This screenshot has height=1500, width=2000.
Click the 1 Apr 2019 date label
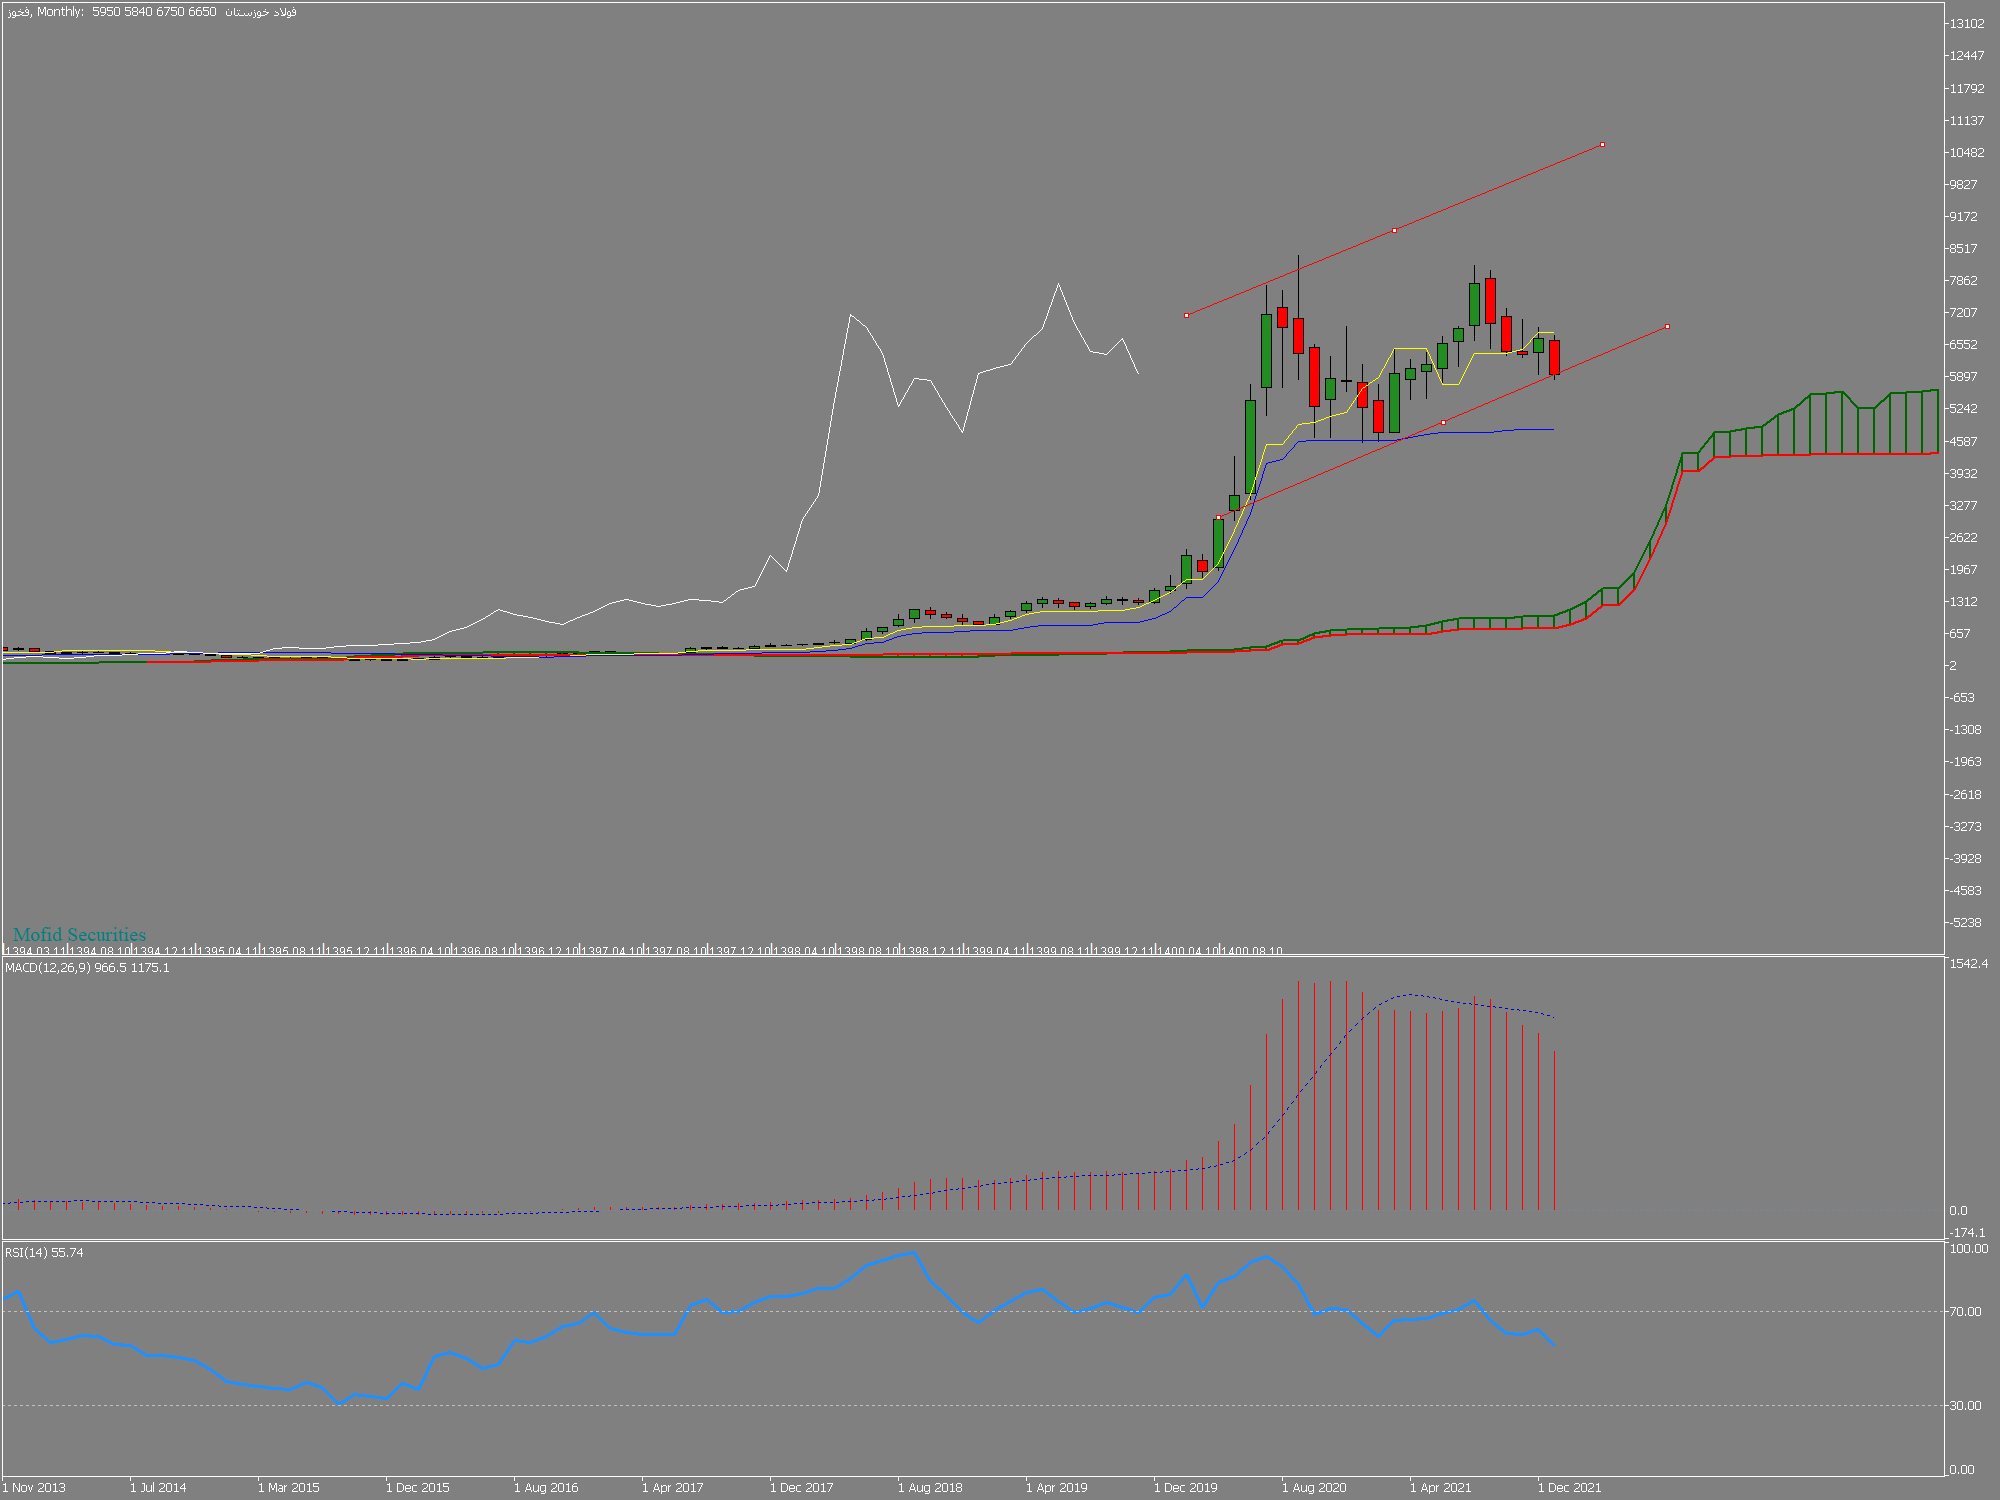(x=1057, y=1488)
